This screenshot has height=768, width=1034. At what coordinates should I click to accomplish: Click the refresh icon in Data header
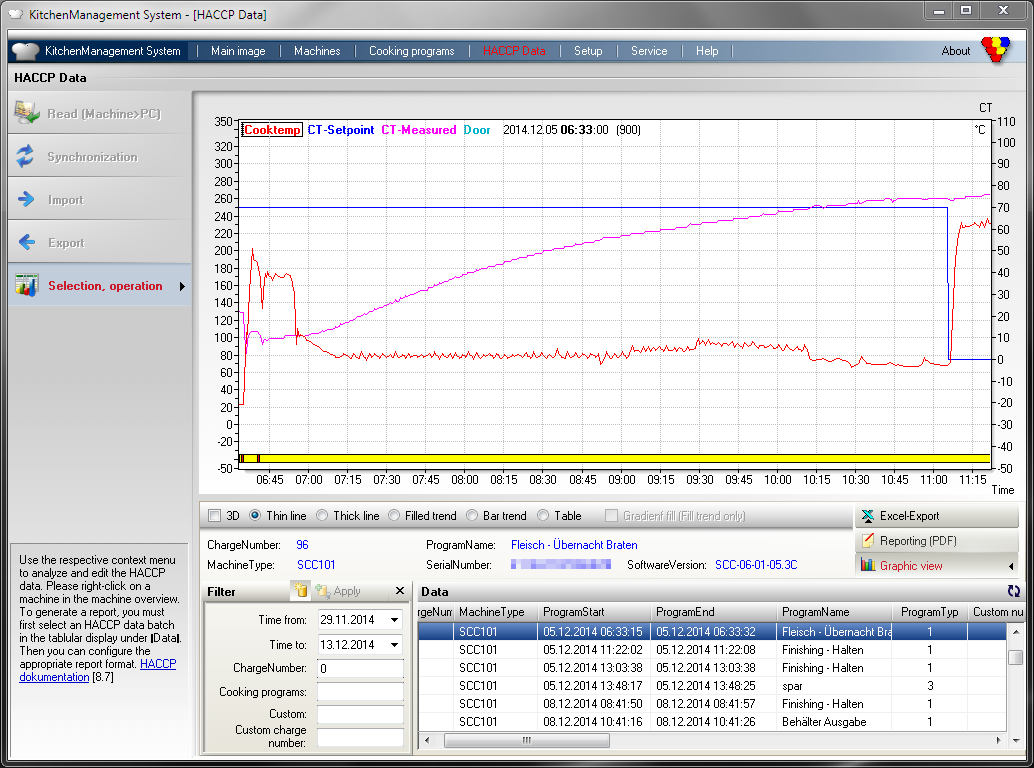click(x=1014, y=592)
